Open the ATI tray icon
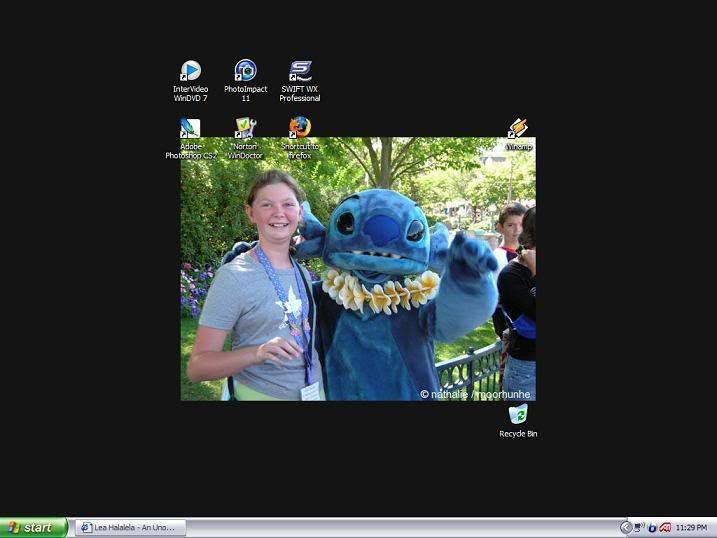Viewport: 717px width, 538px height. tap(665, 528)
